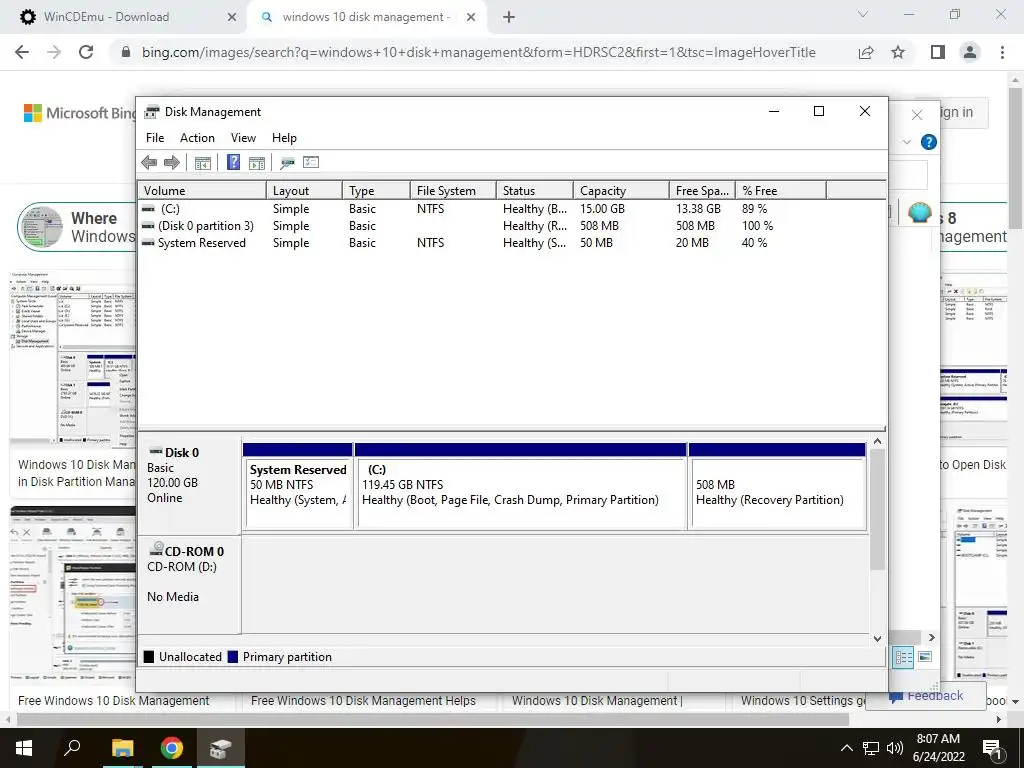
Task: Click the disk pane scroll up arrow
Action: [878, 441]
